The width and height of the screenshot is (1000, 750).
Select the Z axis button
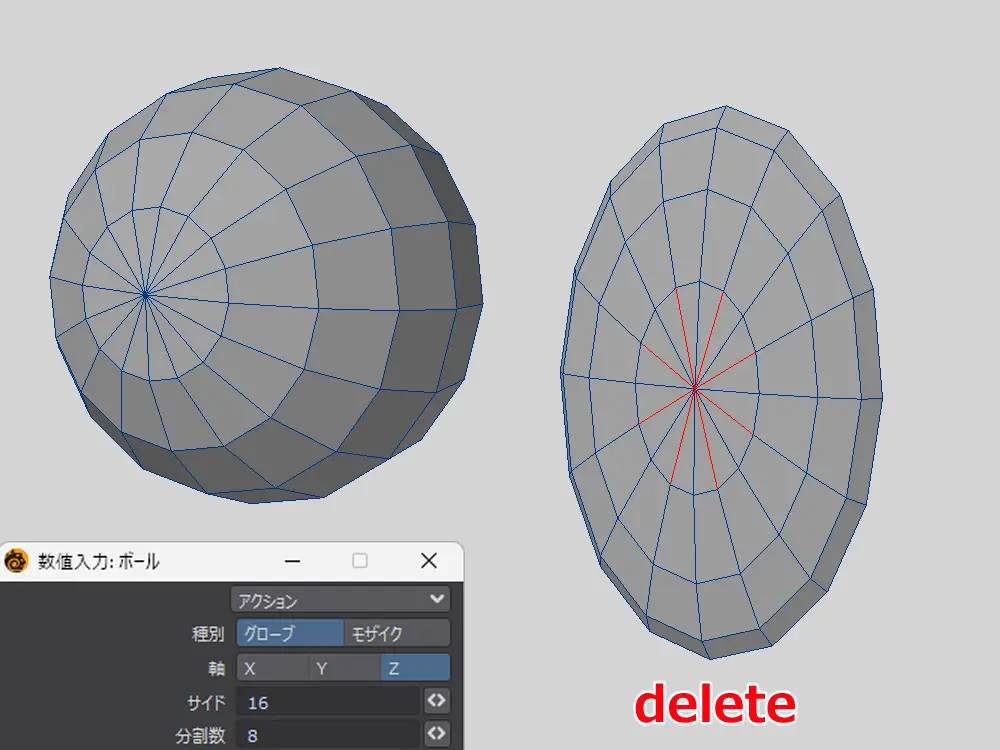coord(414,668)
